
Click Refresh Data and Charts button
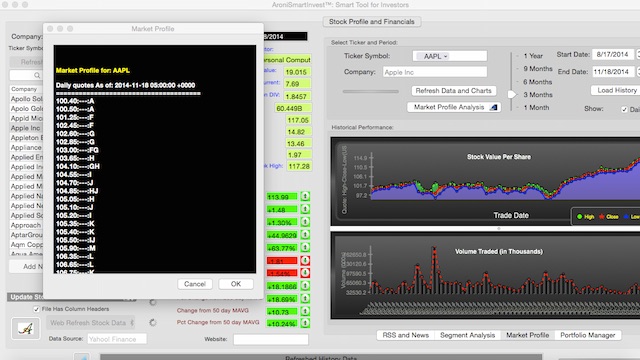[x=453, y=91]
